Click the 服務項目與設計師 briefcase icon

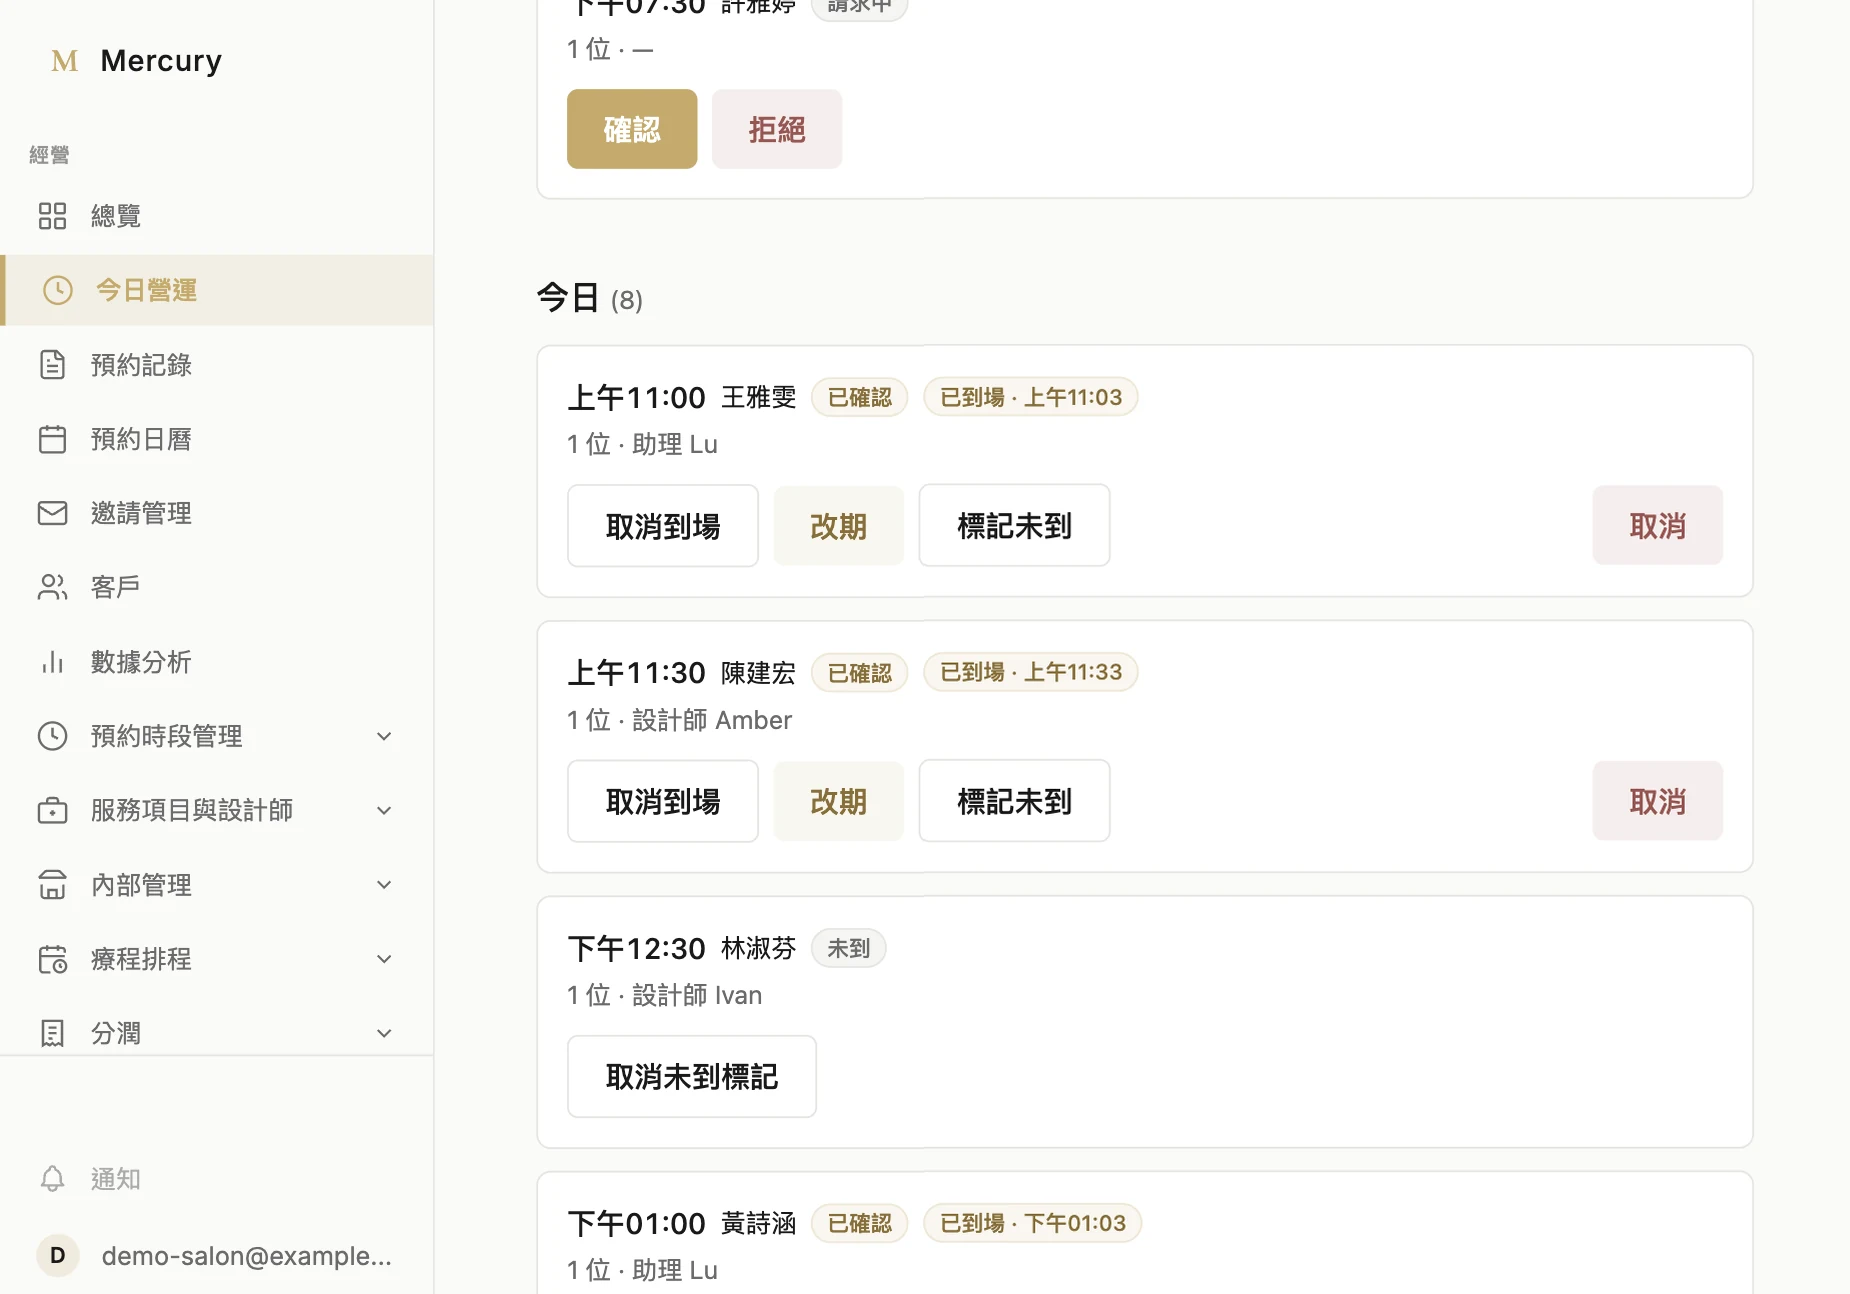click(52, 810)
